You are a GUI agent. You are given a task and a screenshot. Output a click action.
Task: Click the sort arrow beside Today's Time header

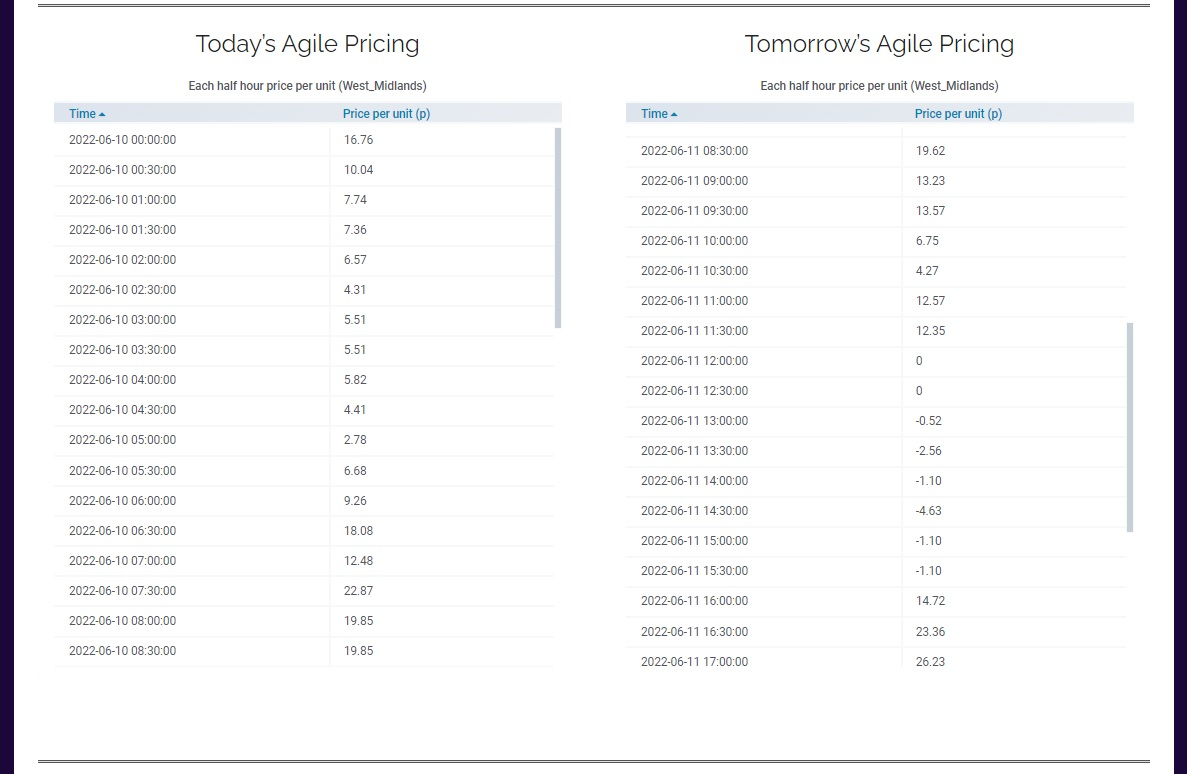tap(102, 114)
